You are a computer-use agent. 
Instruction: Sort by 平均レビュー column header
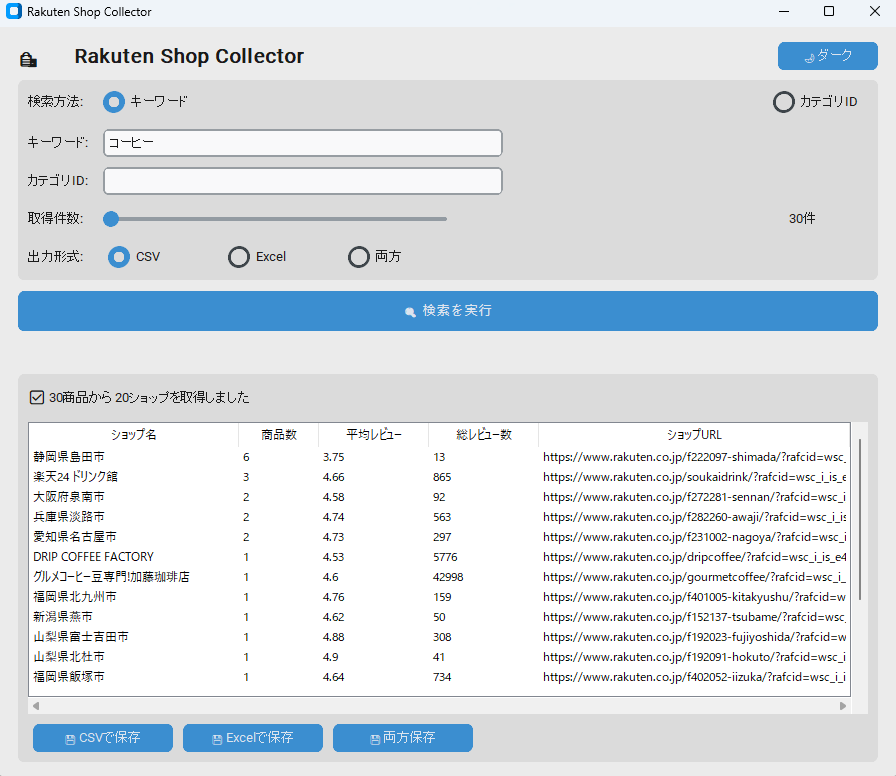[x=374, y=434]
